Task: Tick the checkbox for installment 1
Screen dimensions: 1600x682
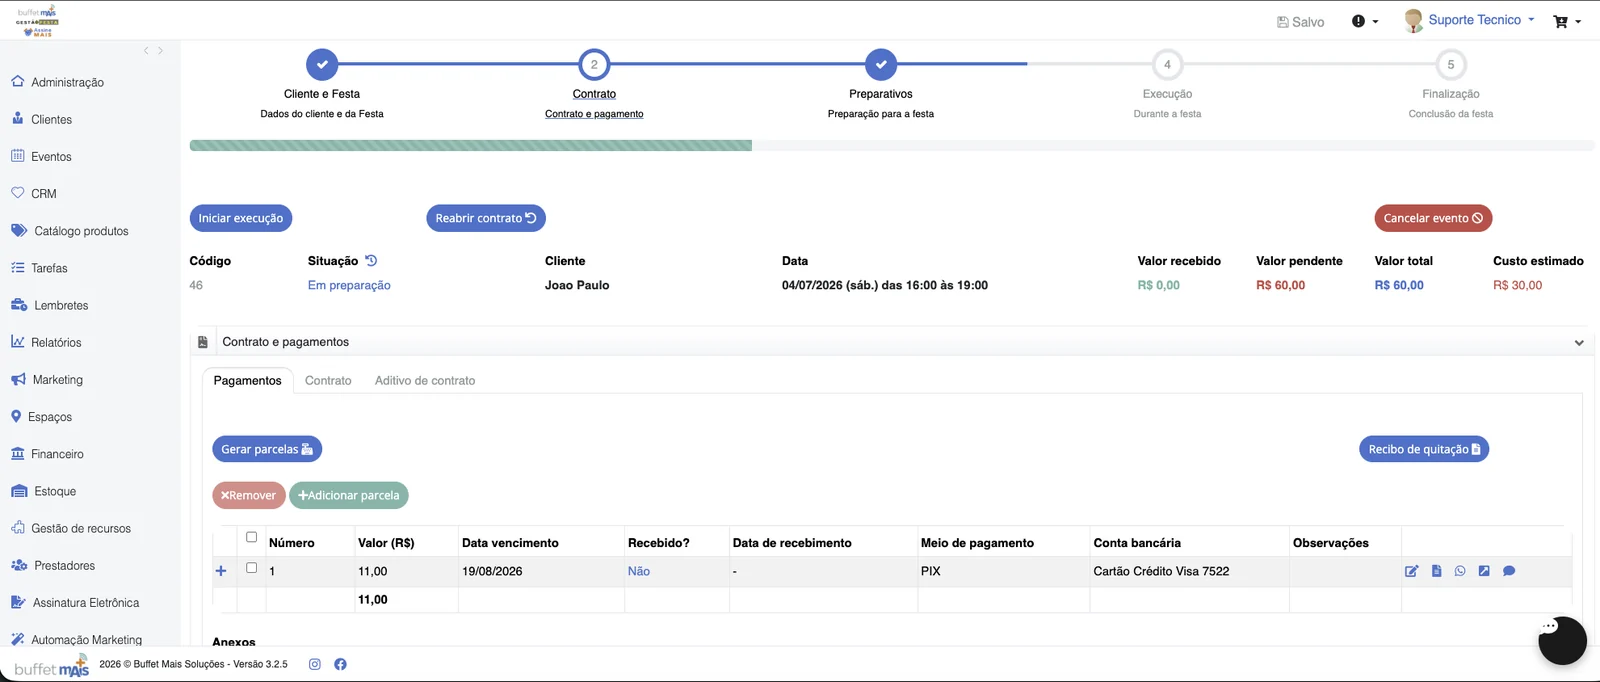Action: (x=251, y=568)
